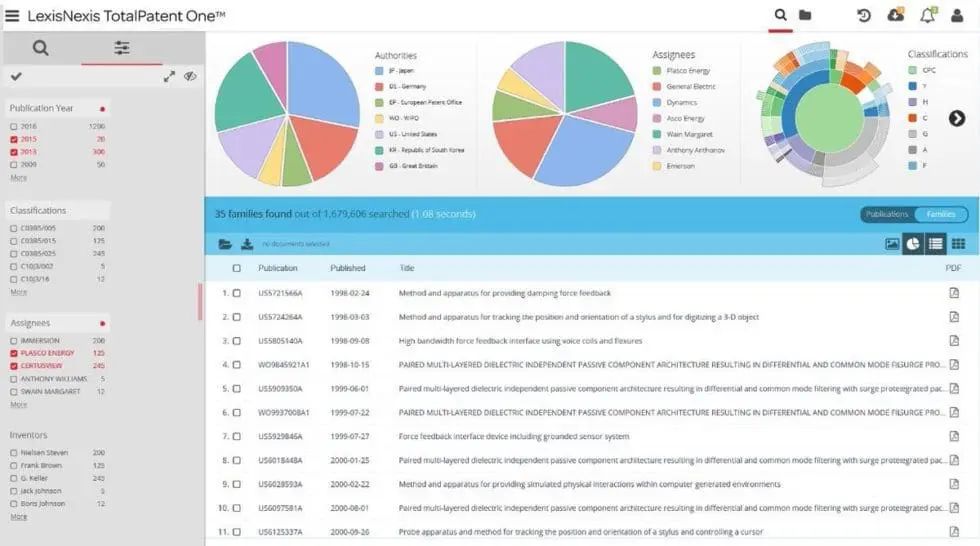
Task: Show more assignees
Action: click(19, 405)
